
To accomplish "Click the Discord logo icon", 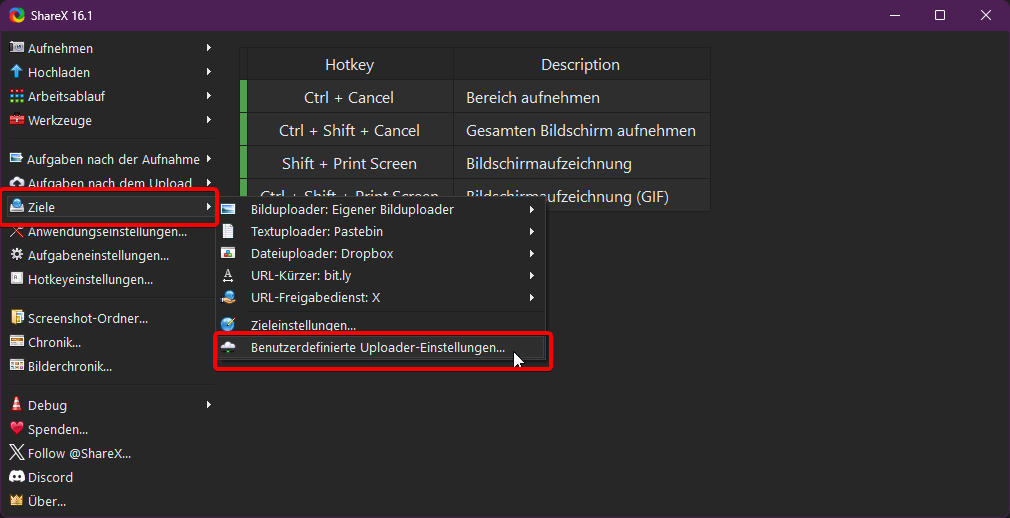I will [x=16, y=477].
